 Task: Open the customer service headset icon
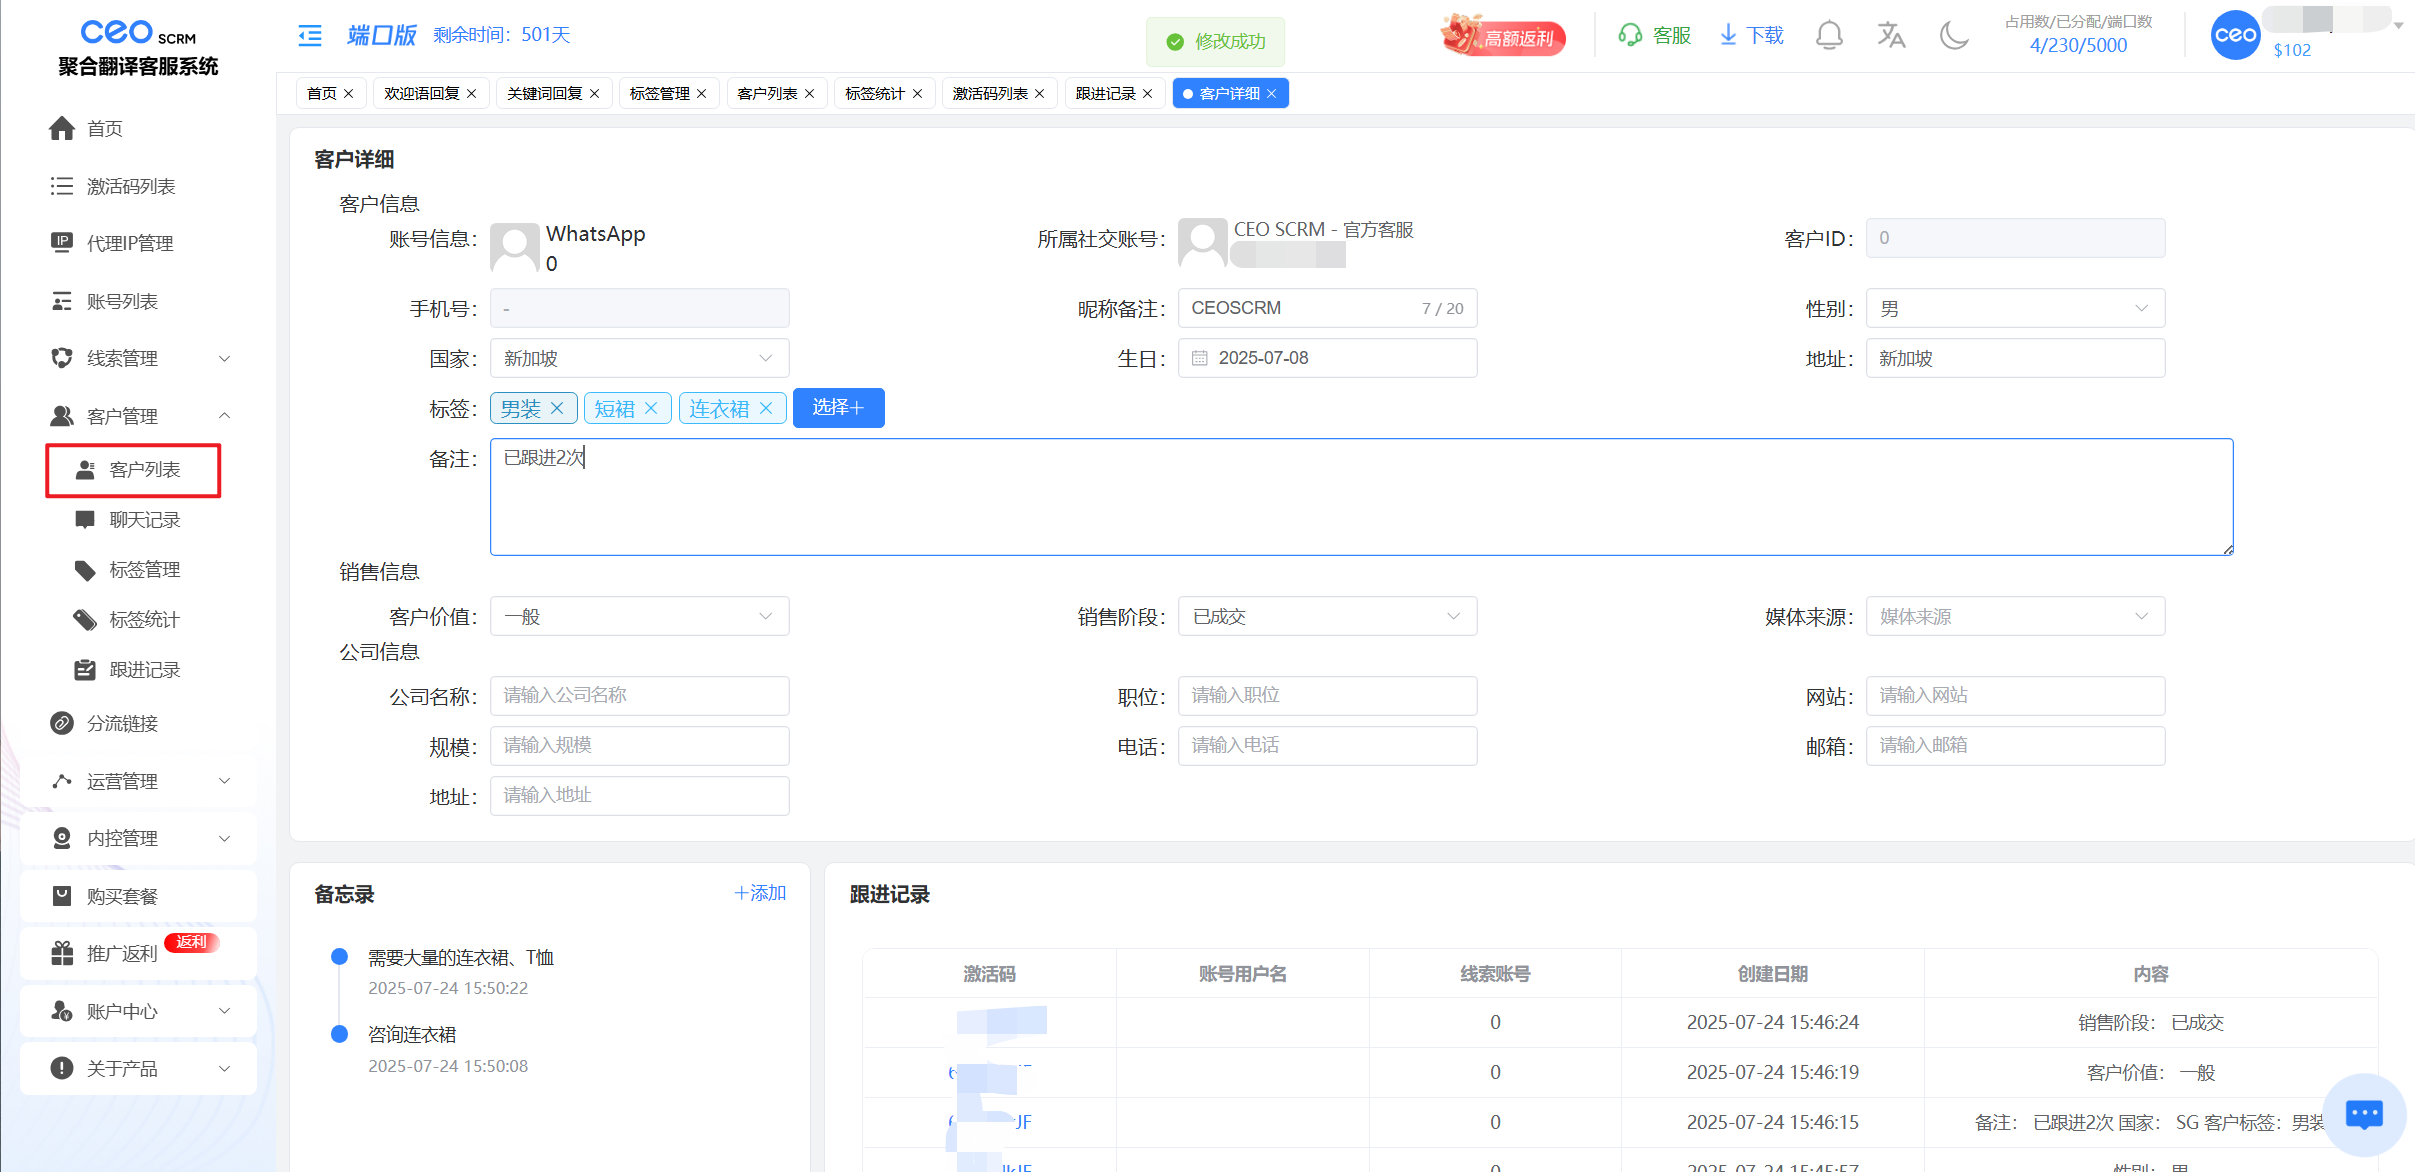point(1630,36)
